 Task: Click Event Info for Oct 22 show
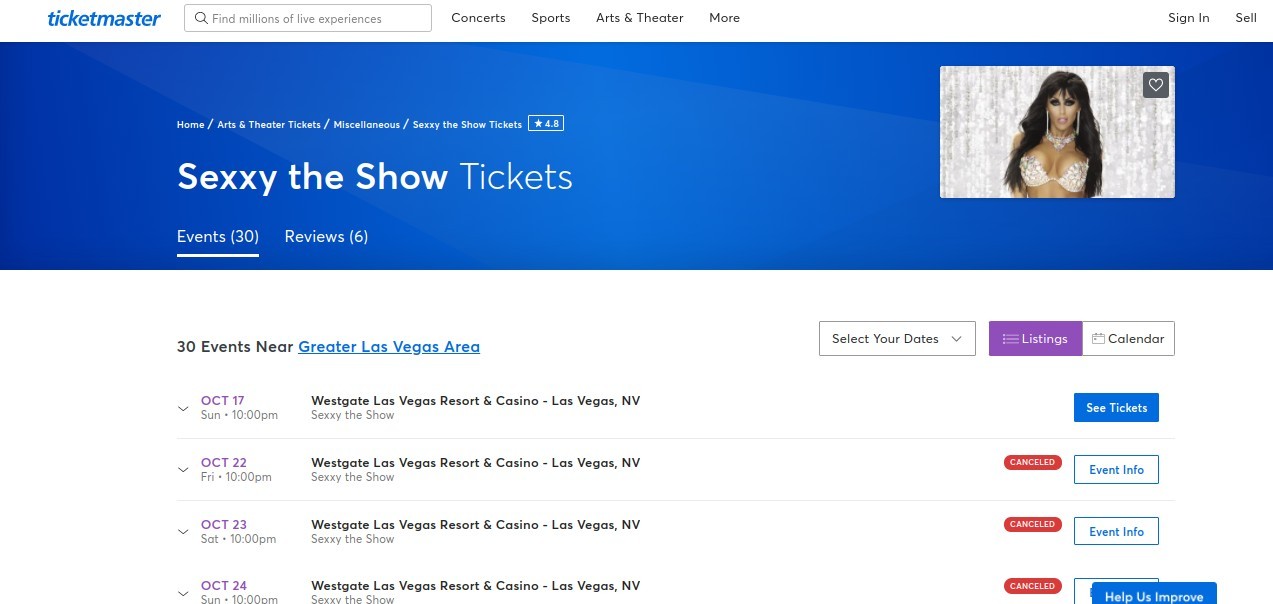[x=1116, y=470]
